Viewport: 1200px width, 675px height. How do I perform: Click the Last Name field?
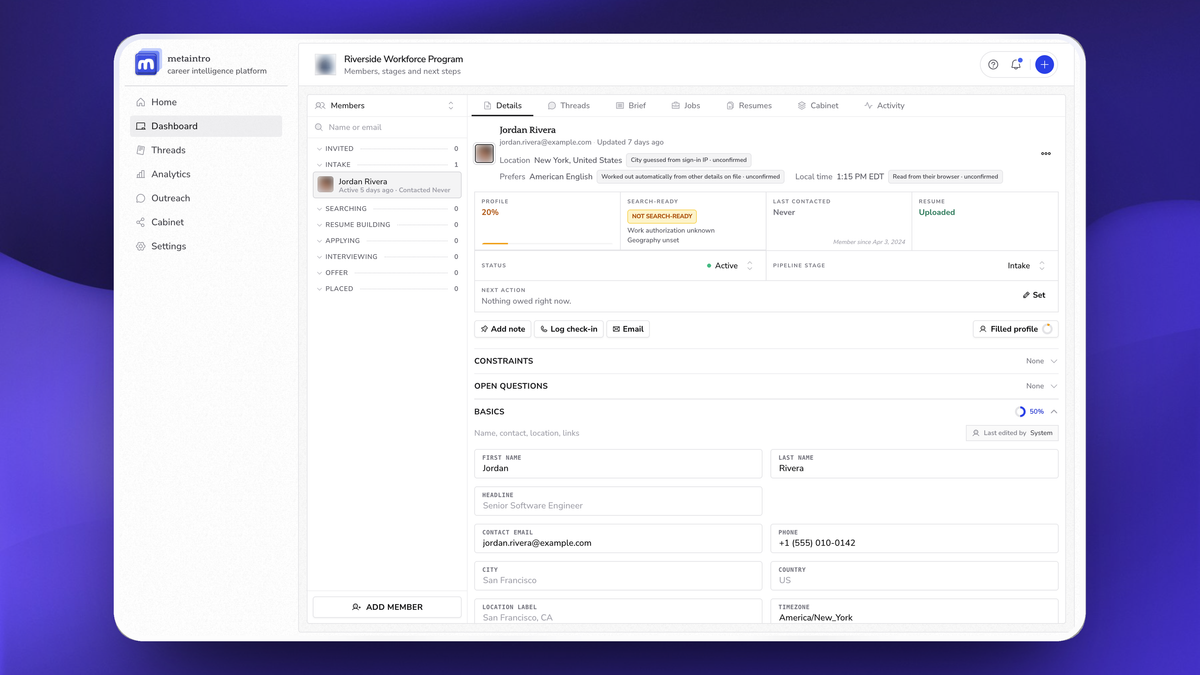pos(914,463)
